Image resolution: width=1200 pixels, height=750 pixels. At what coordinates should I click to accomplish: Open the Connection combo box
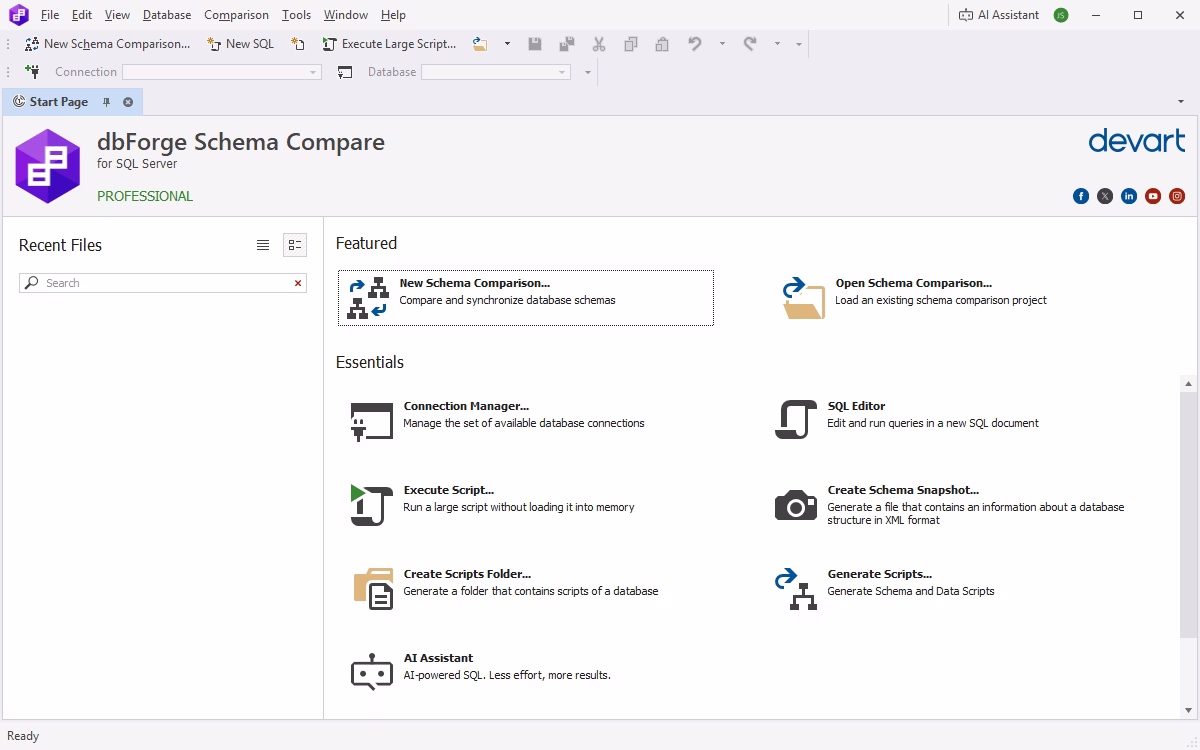222,72
